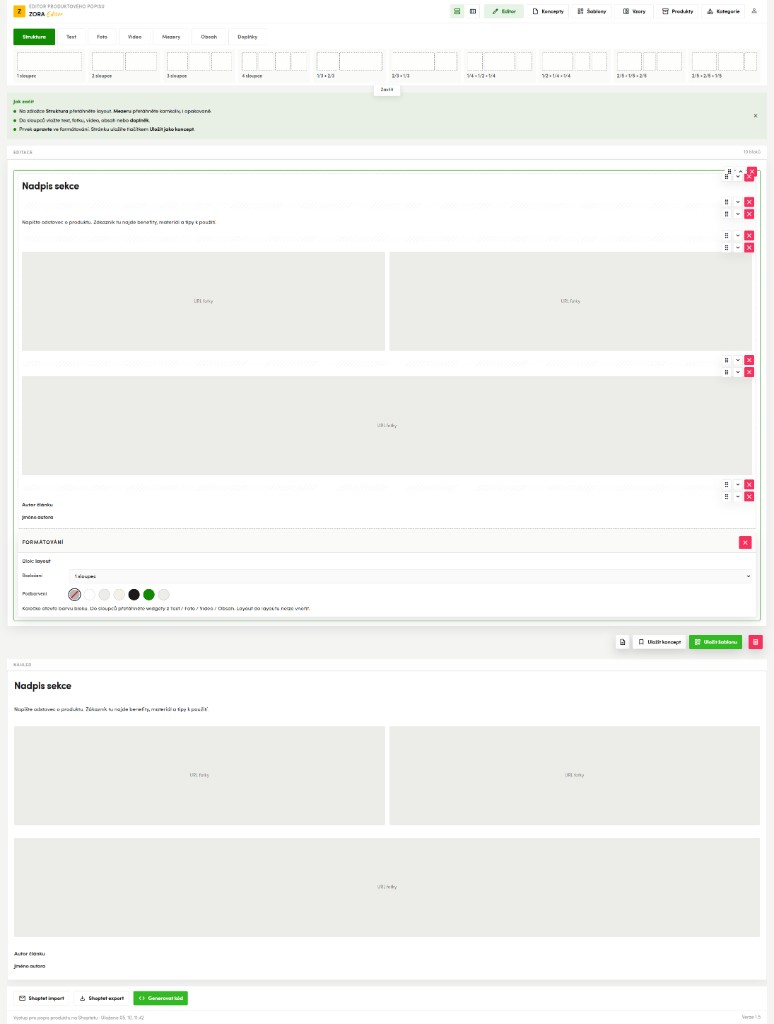The width and height of the screenshot is (774, 1024).
Task: Open the Kategorie section
Action: click(x=723, y=11)
